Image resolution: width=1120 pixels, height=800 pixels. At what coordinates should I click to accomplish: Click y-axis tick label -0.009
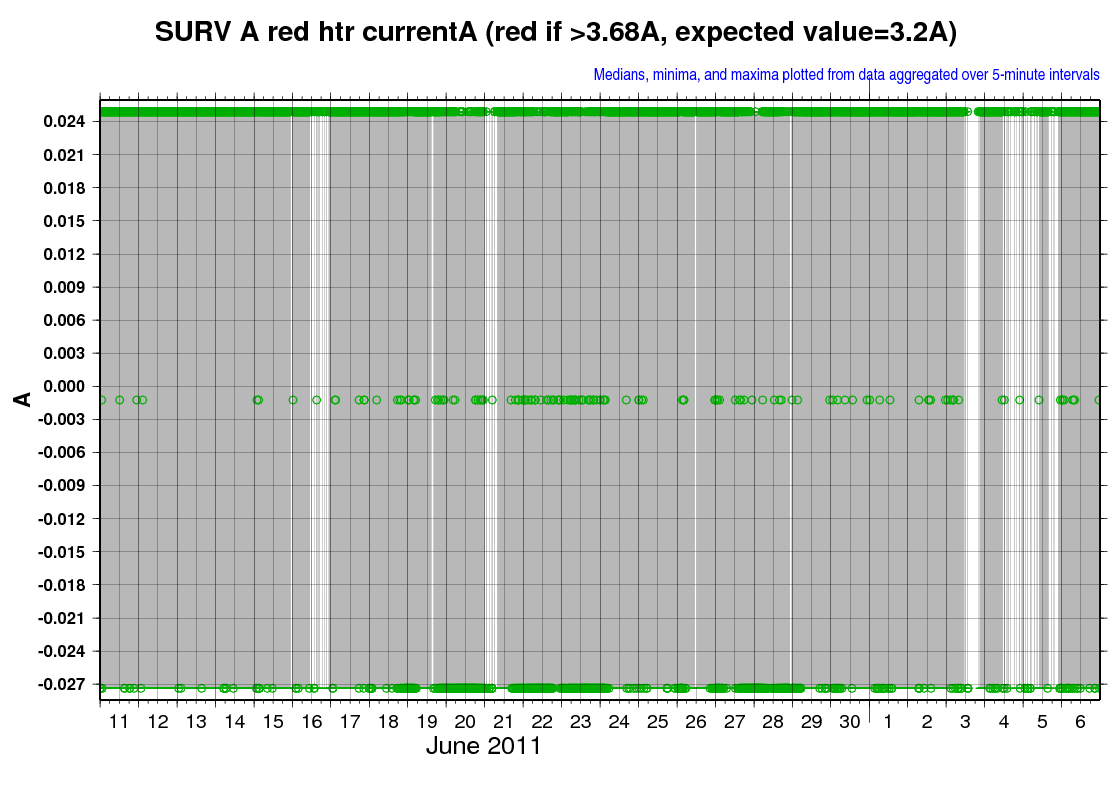61,486
